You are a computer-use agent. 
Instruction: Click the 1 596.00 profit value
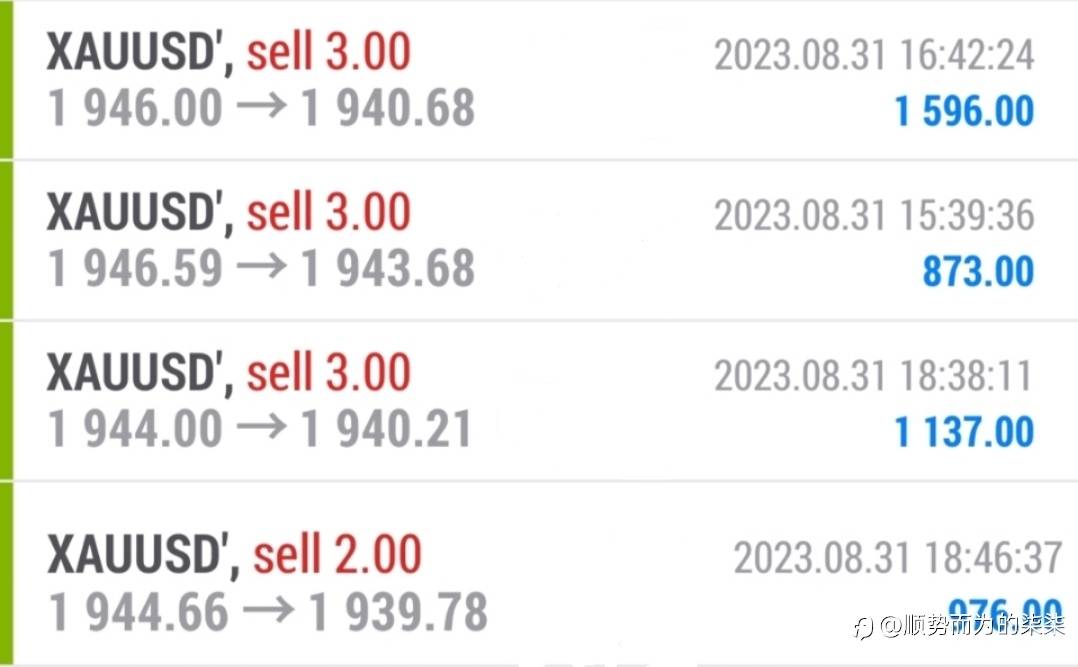pos(964,111)
